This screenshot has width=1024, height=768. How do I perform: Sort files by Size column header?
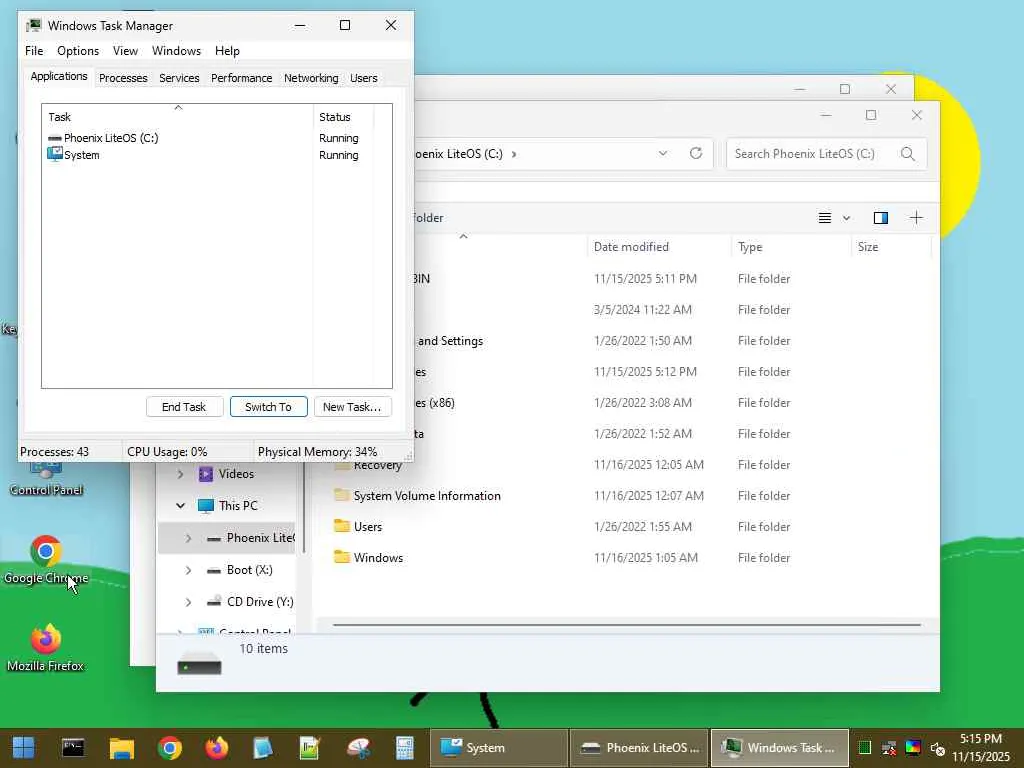tap(891, 247)
